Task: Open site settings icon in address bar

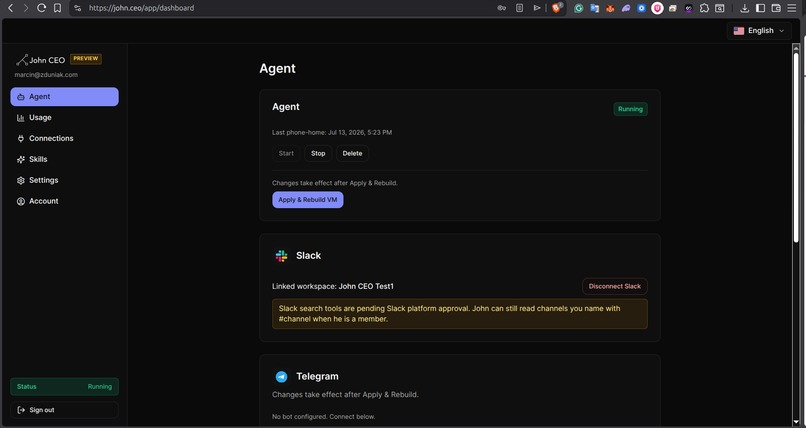Action: click(78, 8)
